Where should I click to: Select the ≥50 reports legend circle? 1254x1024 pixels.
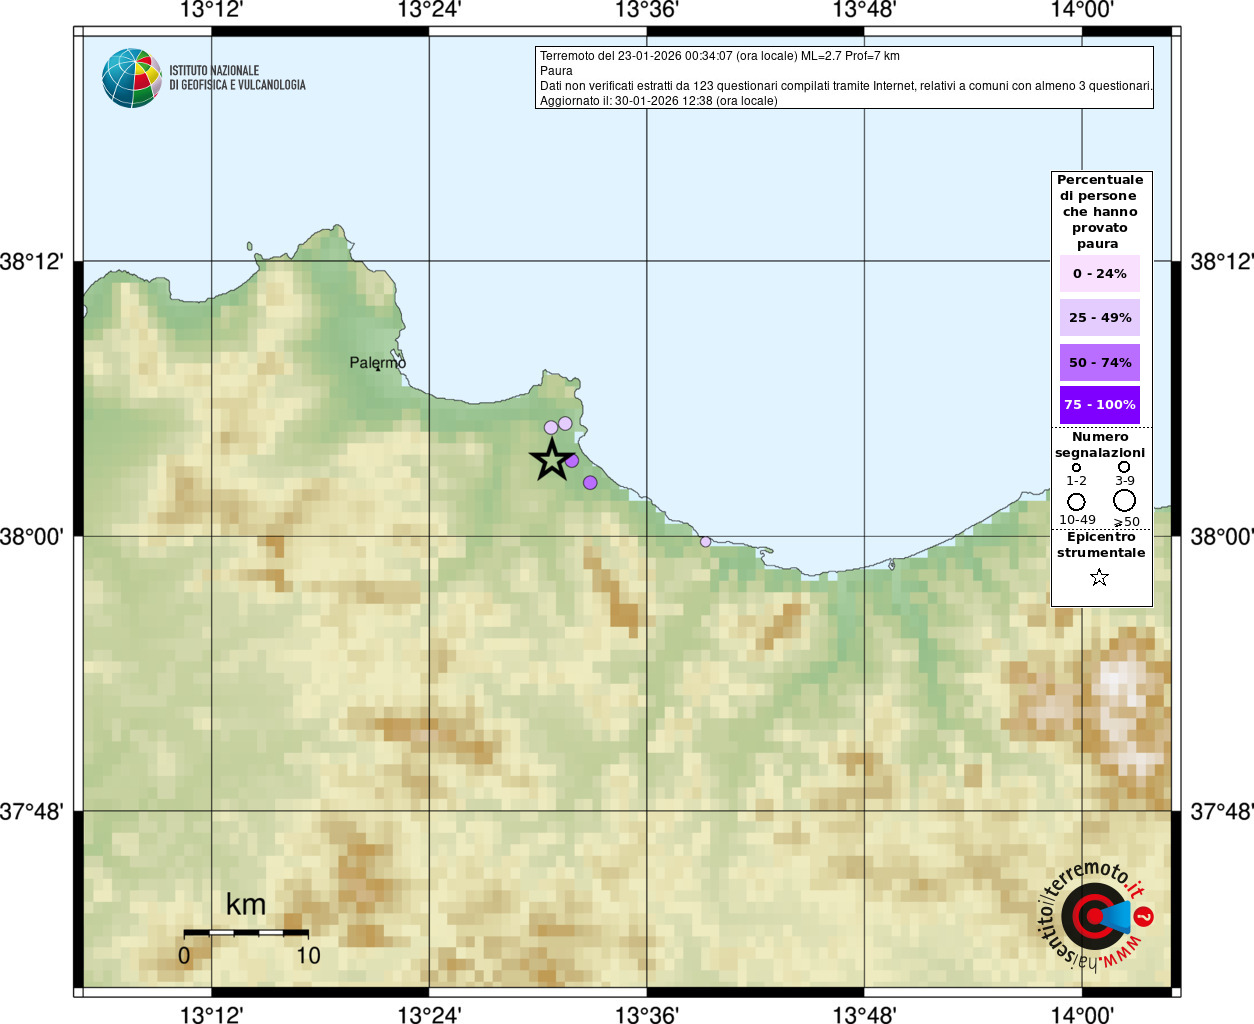pyautogui.click(x=1125, y=500)
